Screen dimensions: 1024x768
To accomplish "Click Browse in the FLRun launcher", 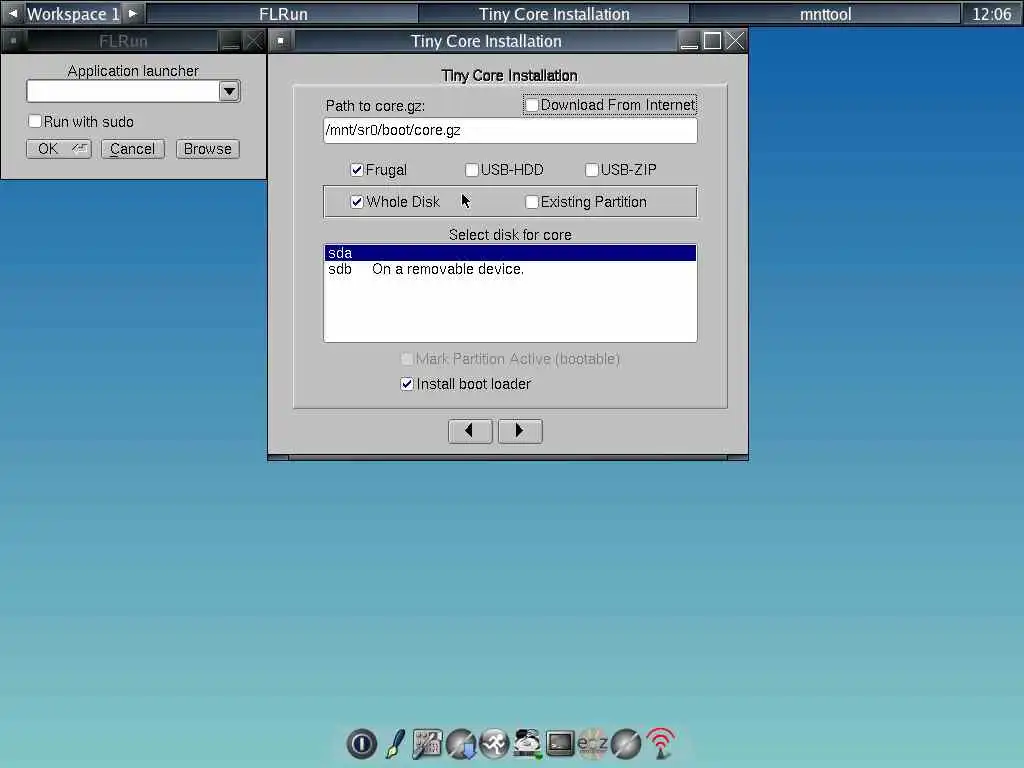I will [208, 149].
